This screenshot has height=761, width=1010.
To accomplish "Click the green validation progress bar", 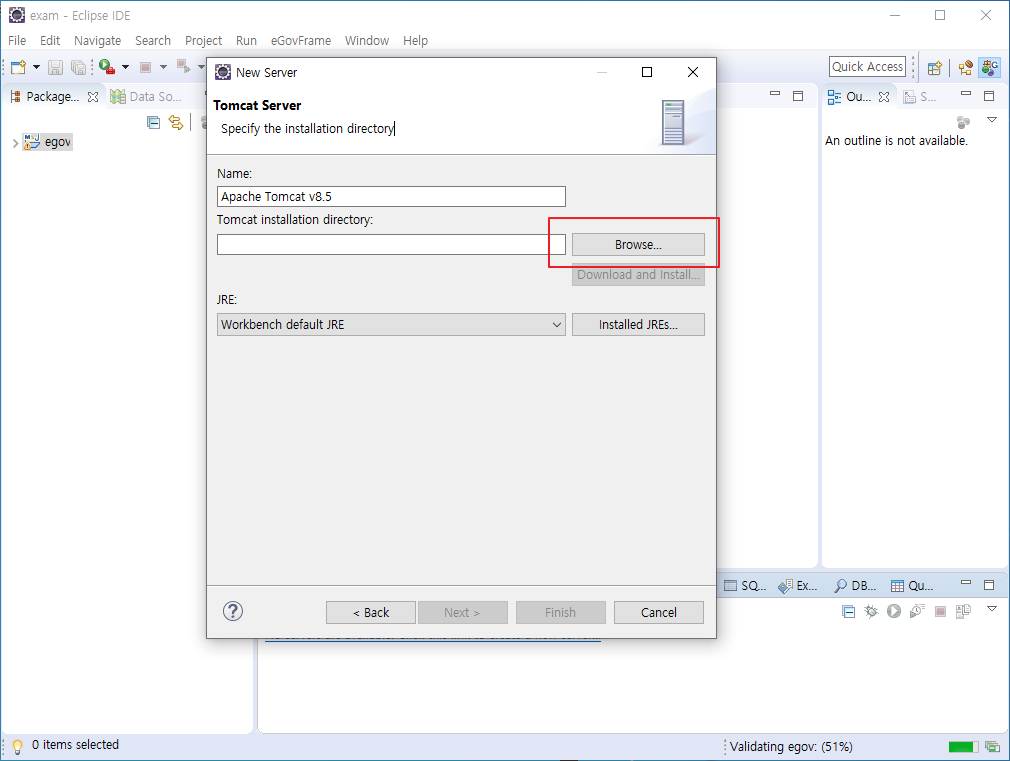I will 963,747.
